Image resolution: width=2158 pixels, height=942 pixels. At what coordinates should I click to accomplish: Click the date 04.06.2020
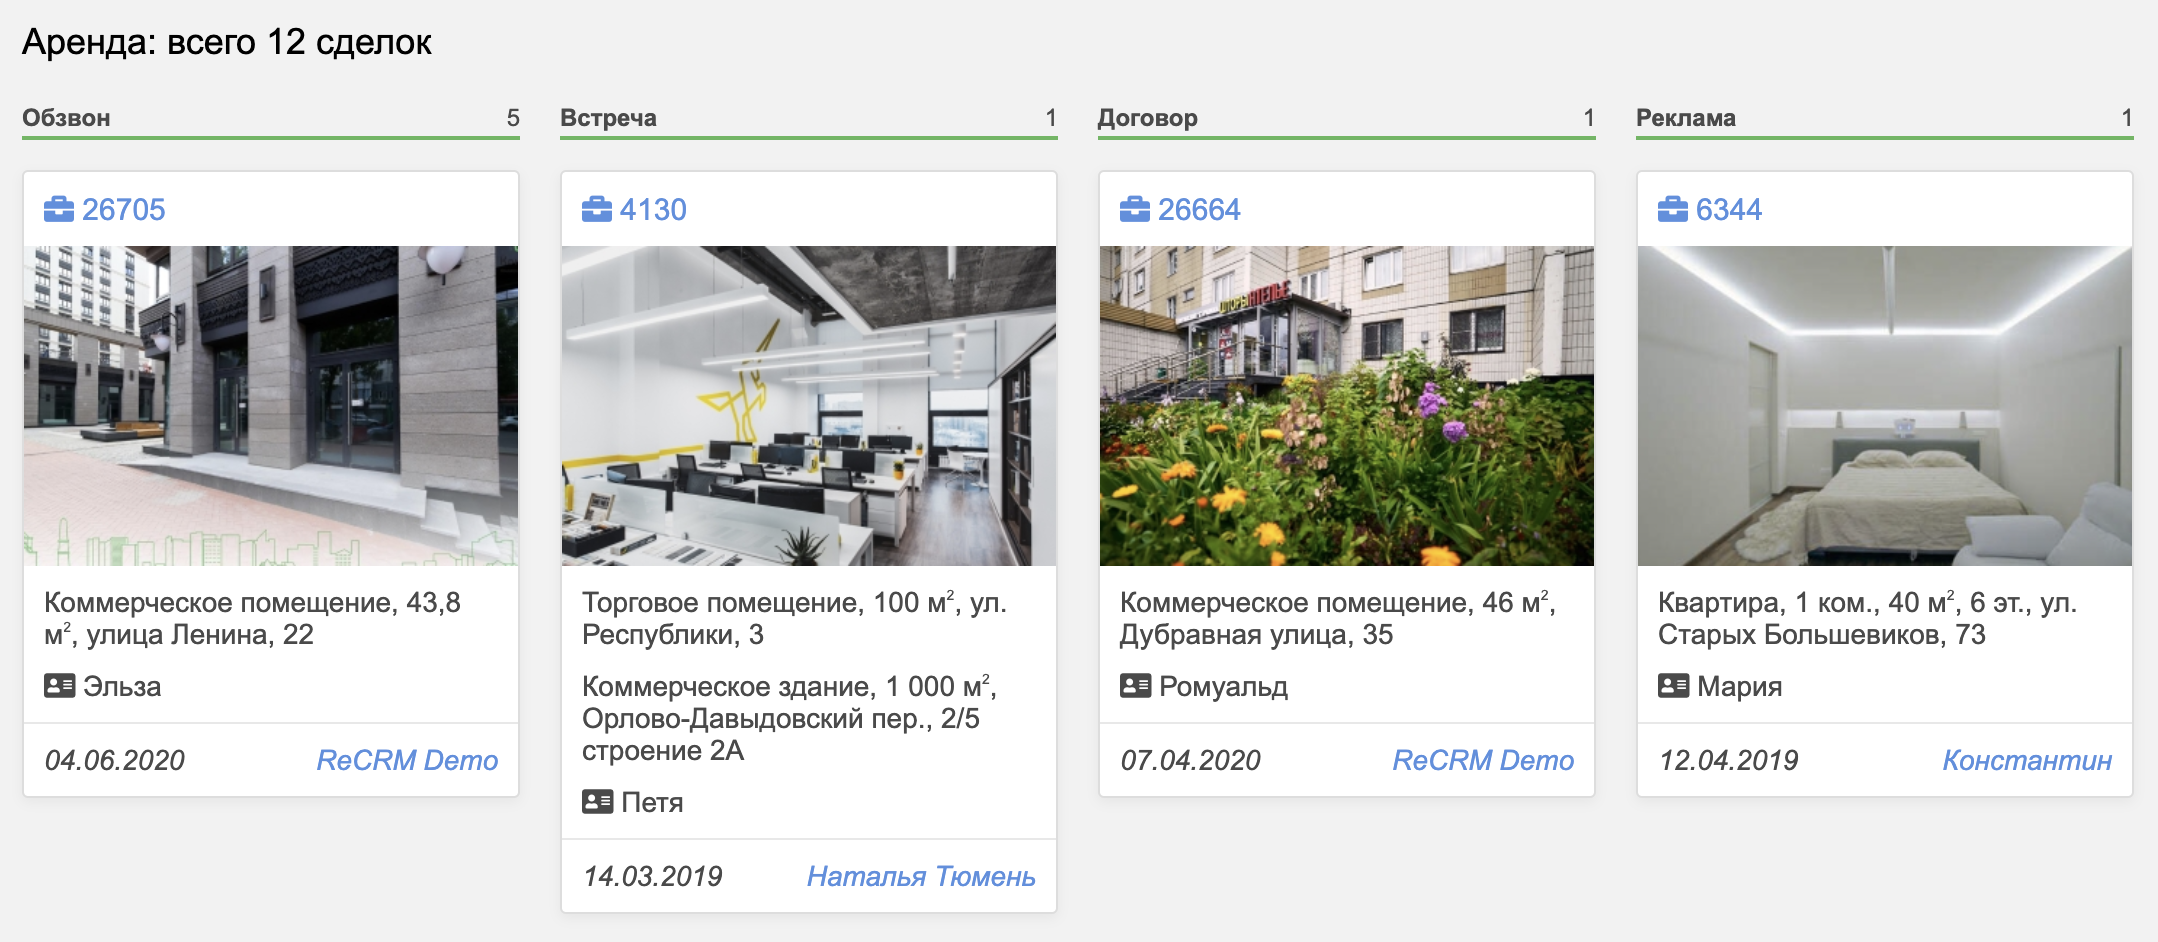coord(115,760)
